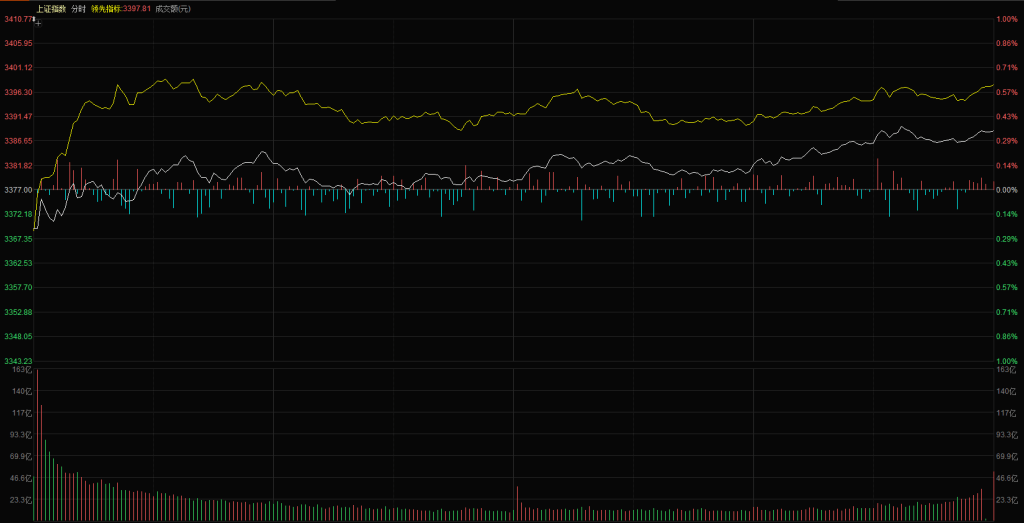Click the 3391.47 price axis label
This screenshot has width=1024, height=523.
pos(18,116)
